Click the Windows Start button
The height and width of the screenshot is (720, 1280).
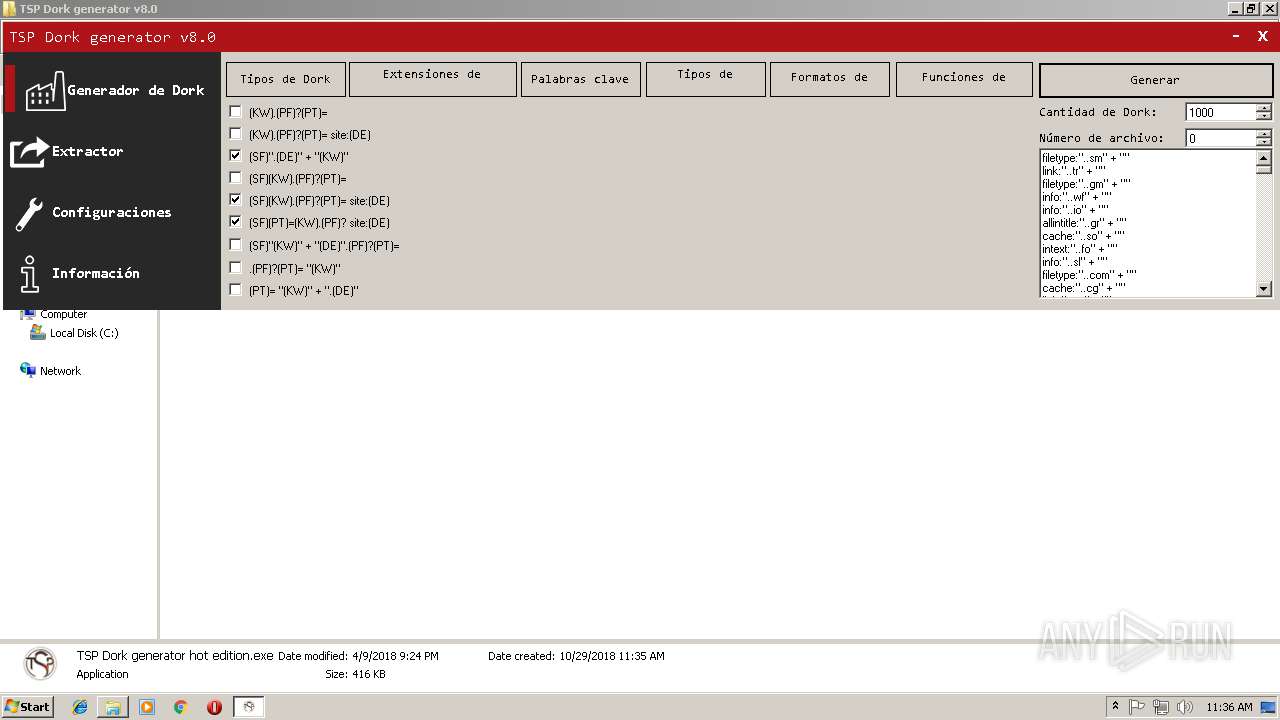[x=27, y=707]
